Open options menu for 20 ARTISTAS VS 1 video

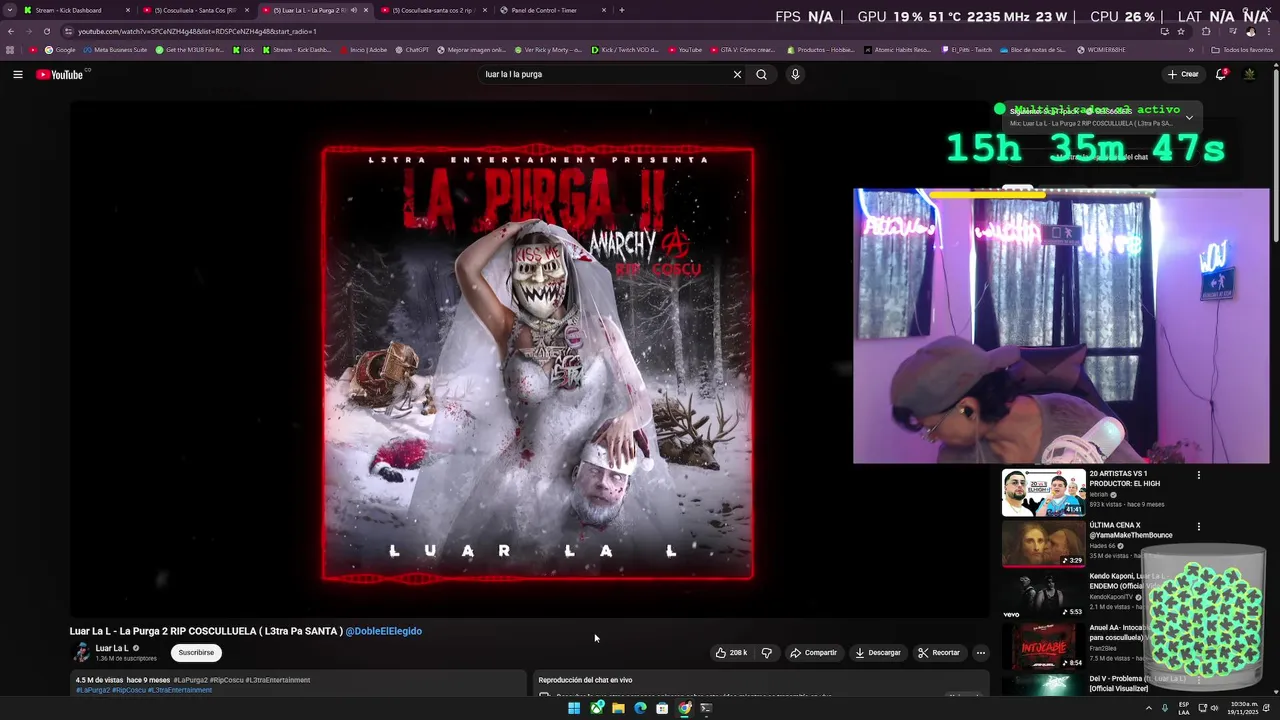tap(1198, 475)
